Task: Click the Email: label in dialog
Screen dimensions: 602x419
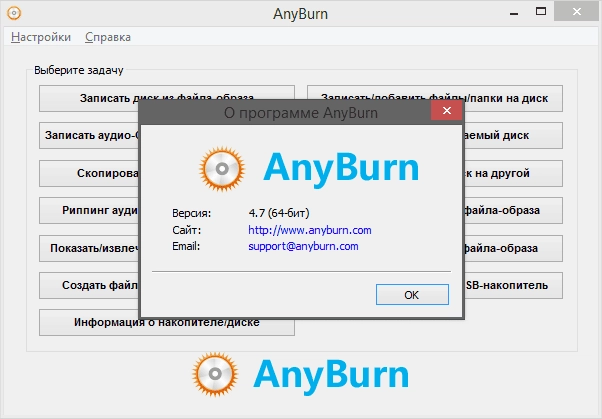Action: click(186, 246)
